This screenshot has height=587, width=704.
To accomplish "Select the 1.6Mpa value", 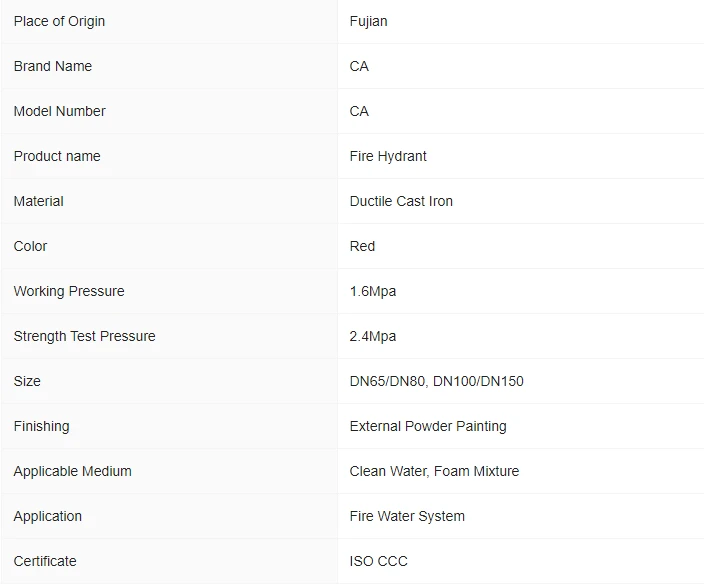I will tap(373, 291).
